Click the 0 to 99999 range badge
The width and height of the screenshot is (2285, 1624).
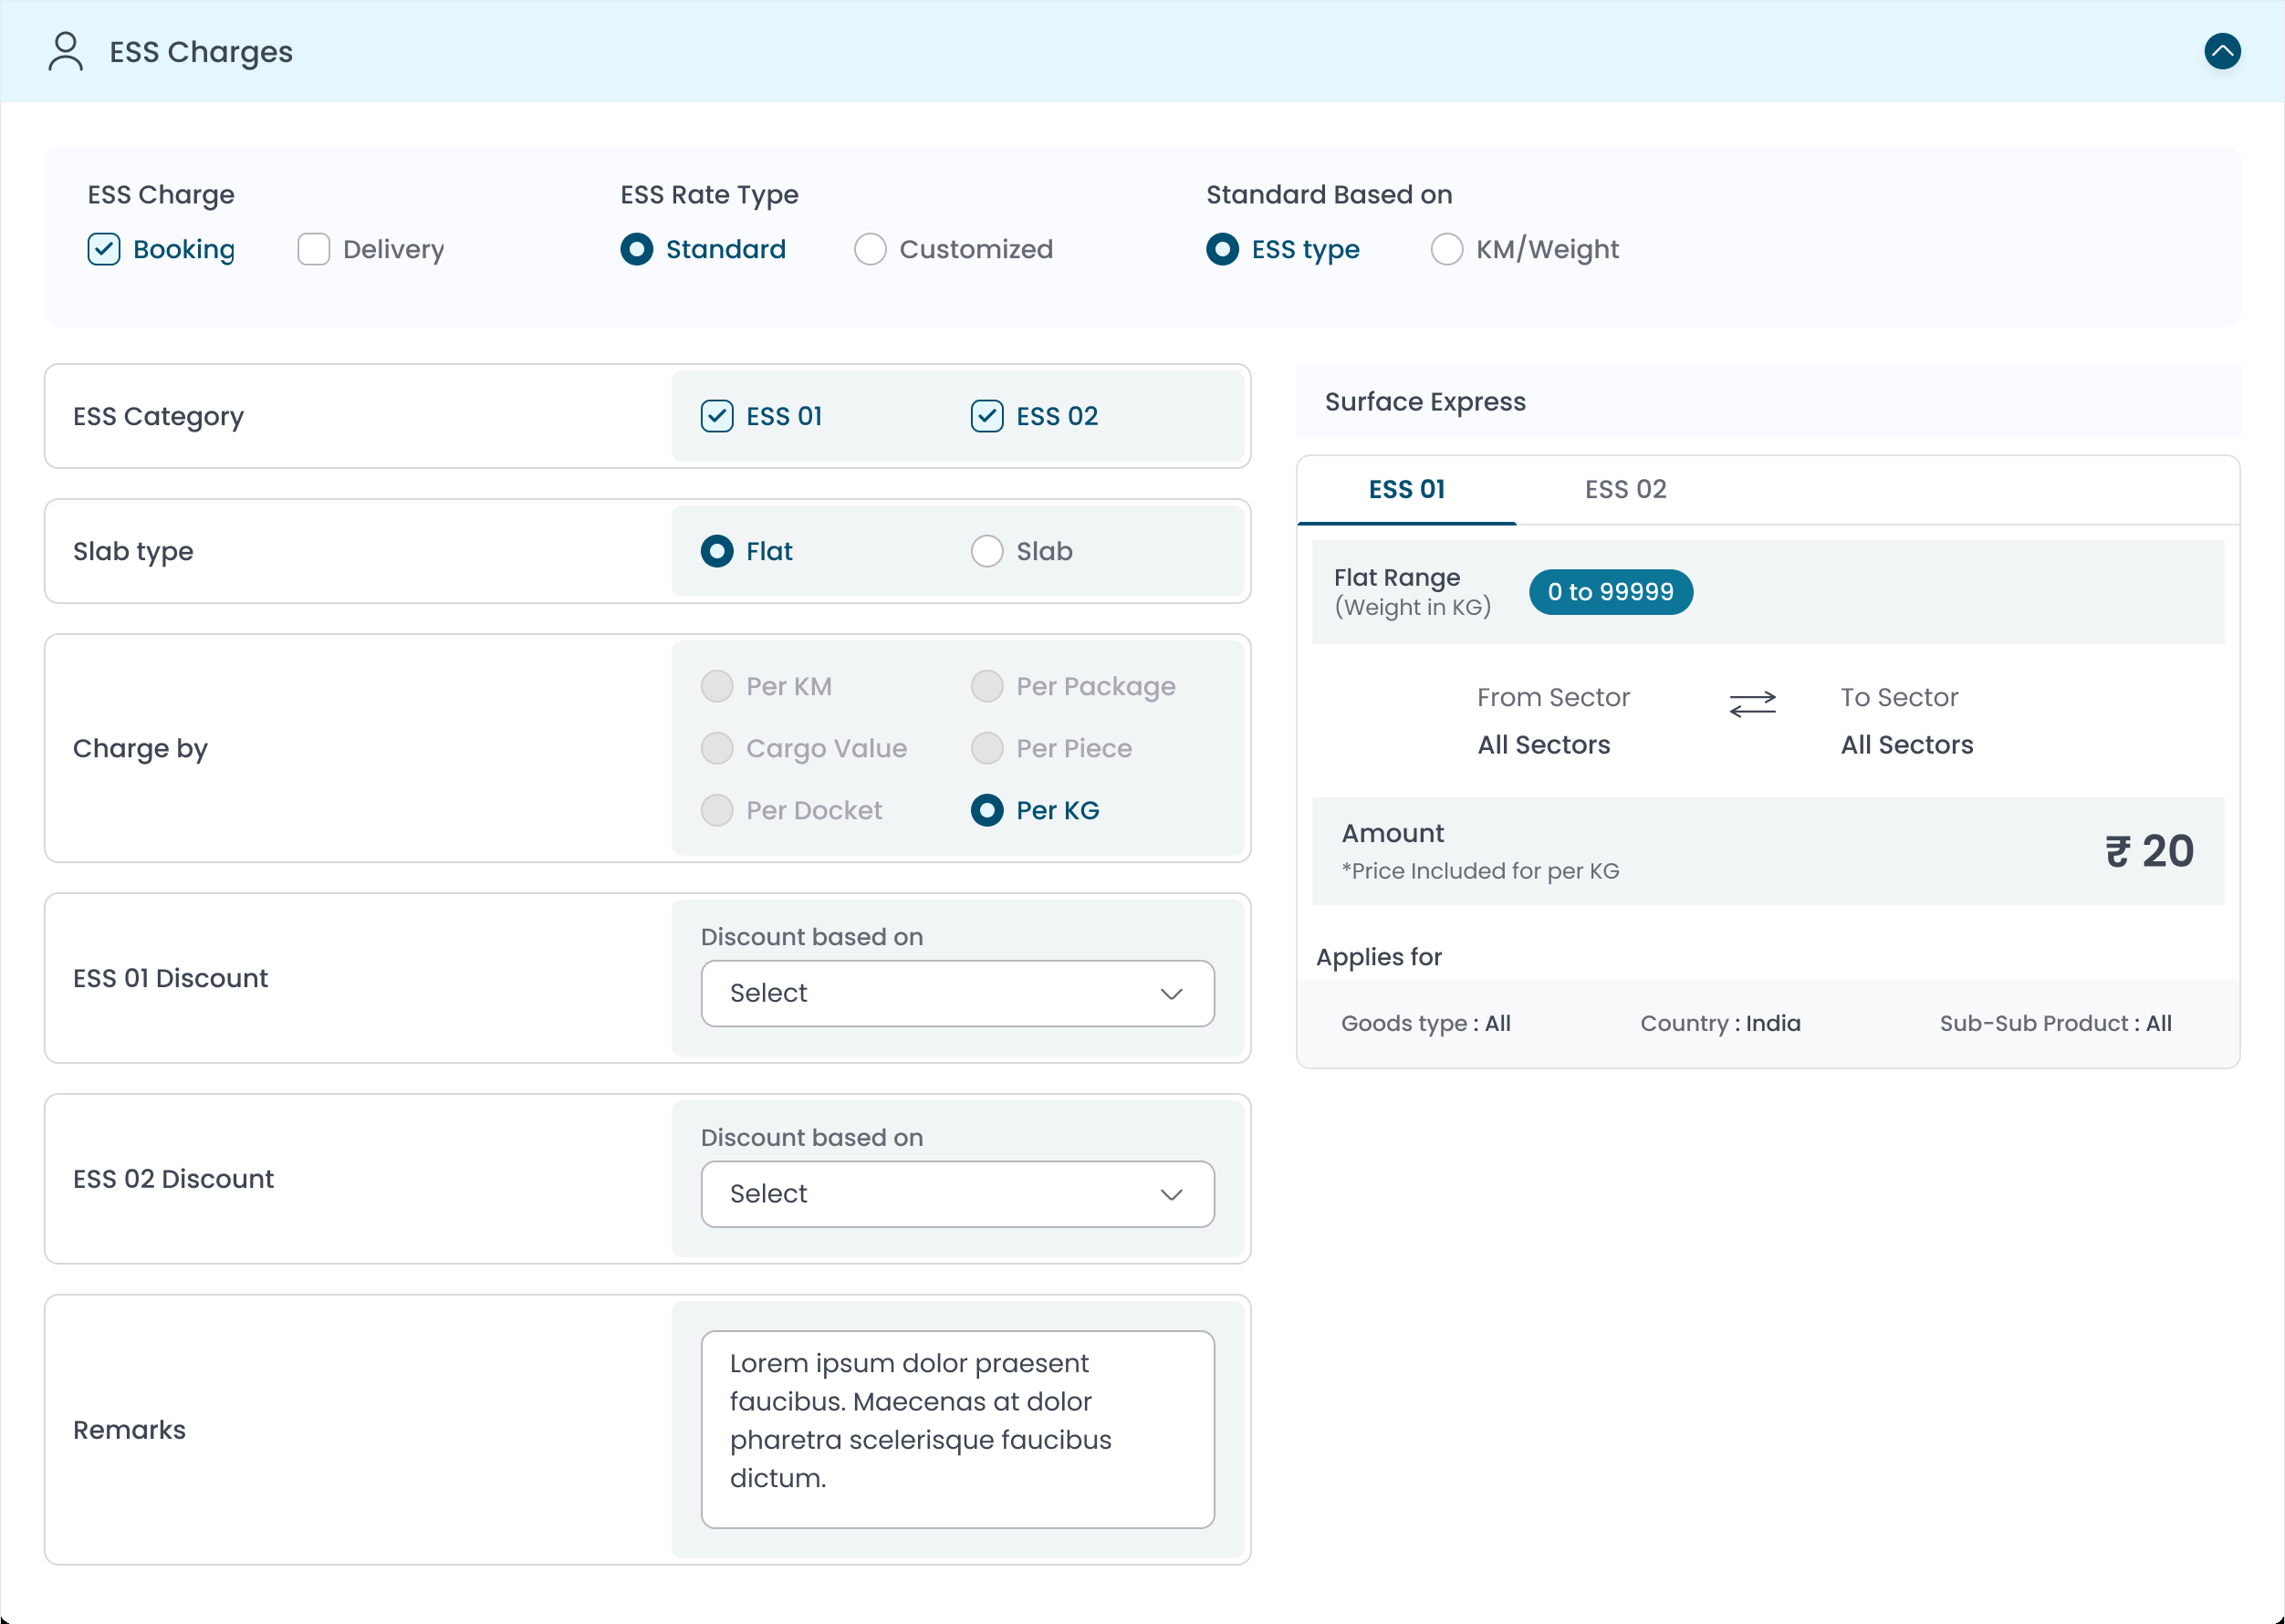[x=1611, y=592]
